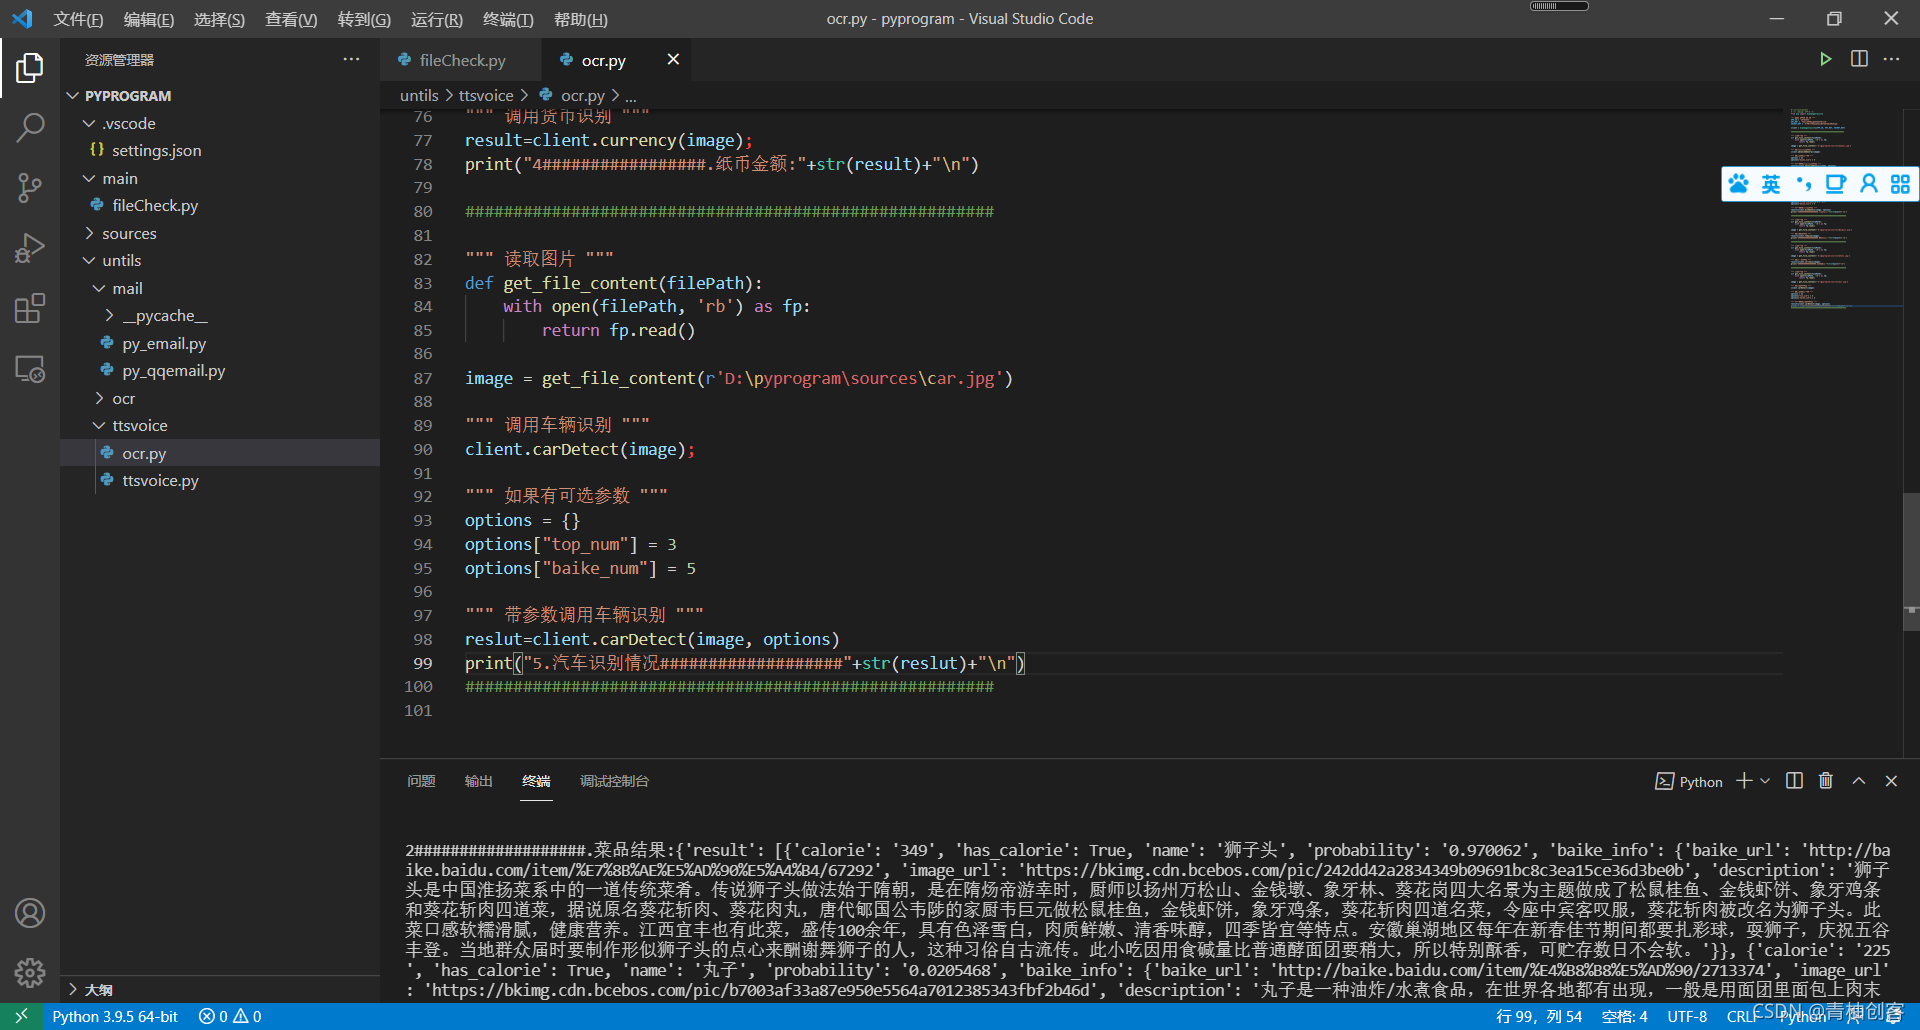Open editor More Actions ellipsis
The image size is (1920, 1030).
(1891, 59)
